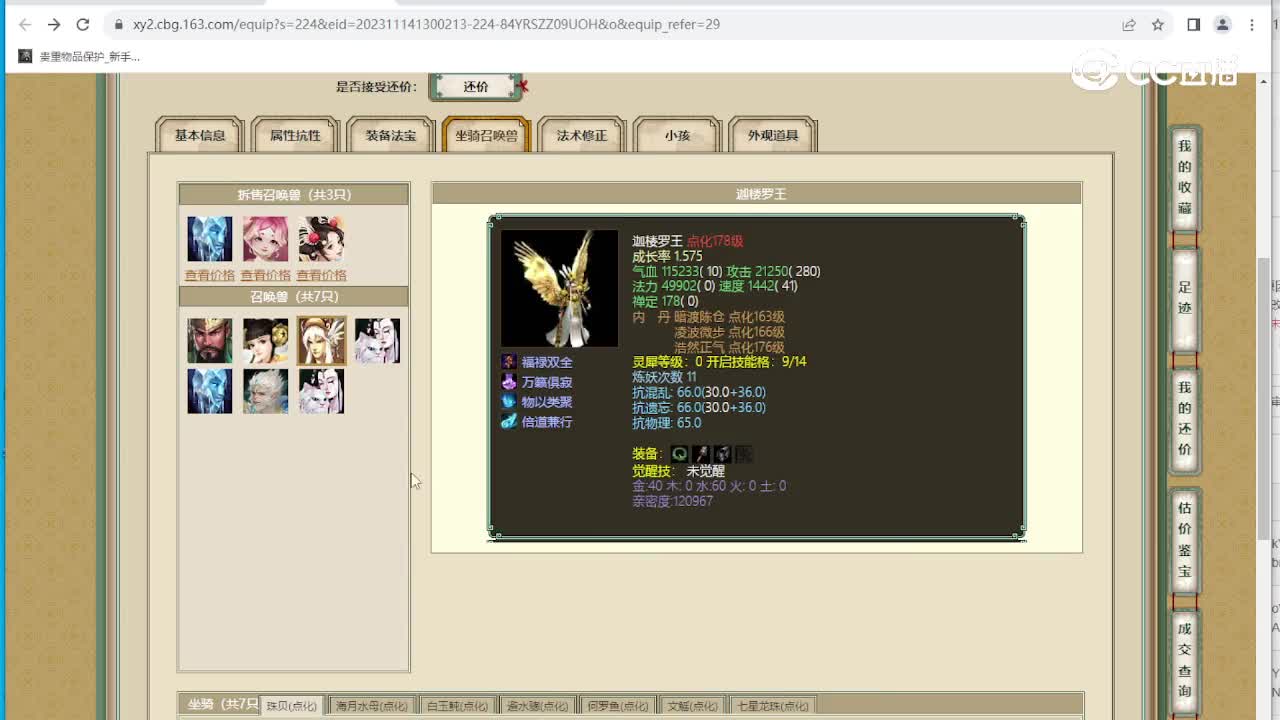Click the empty fourth equipment slot

tap(745, 454)
